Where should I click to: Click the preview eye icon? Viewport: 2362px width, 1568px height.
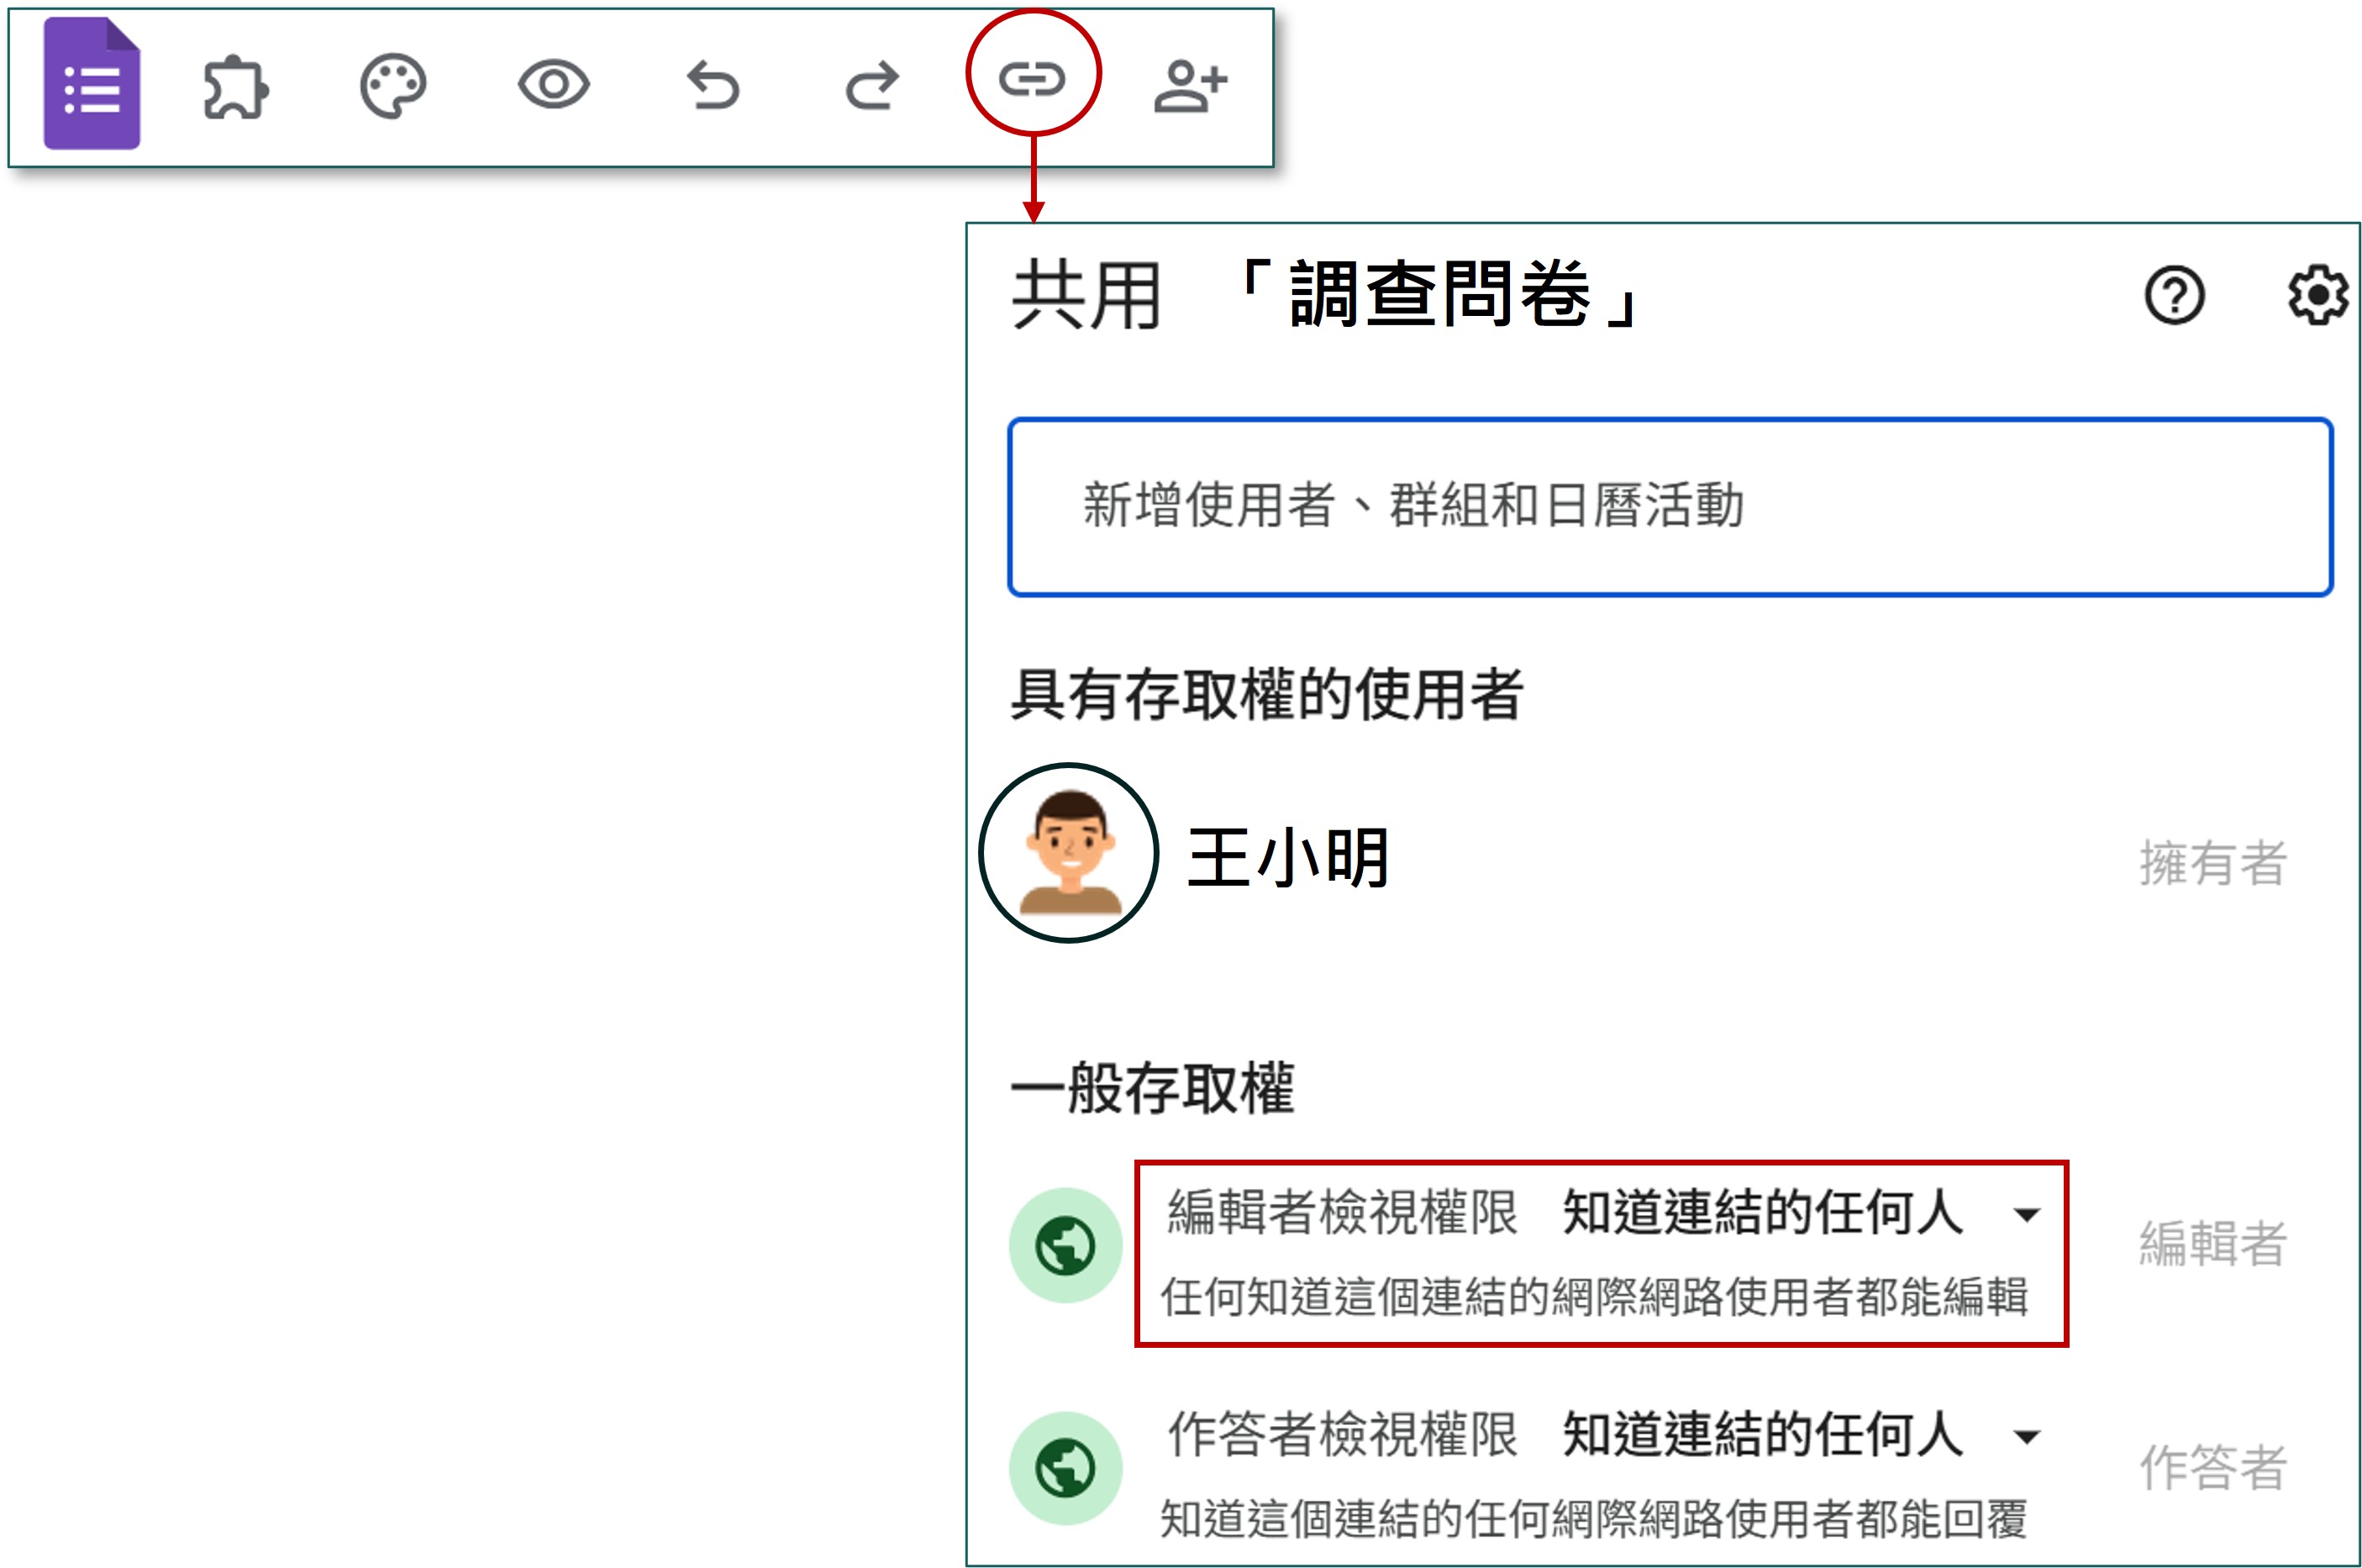tap(553, 84)
